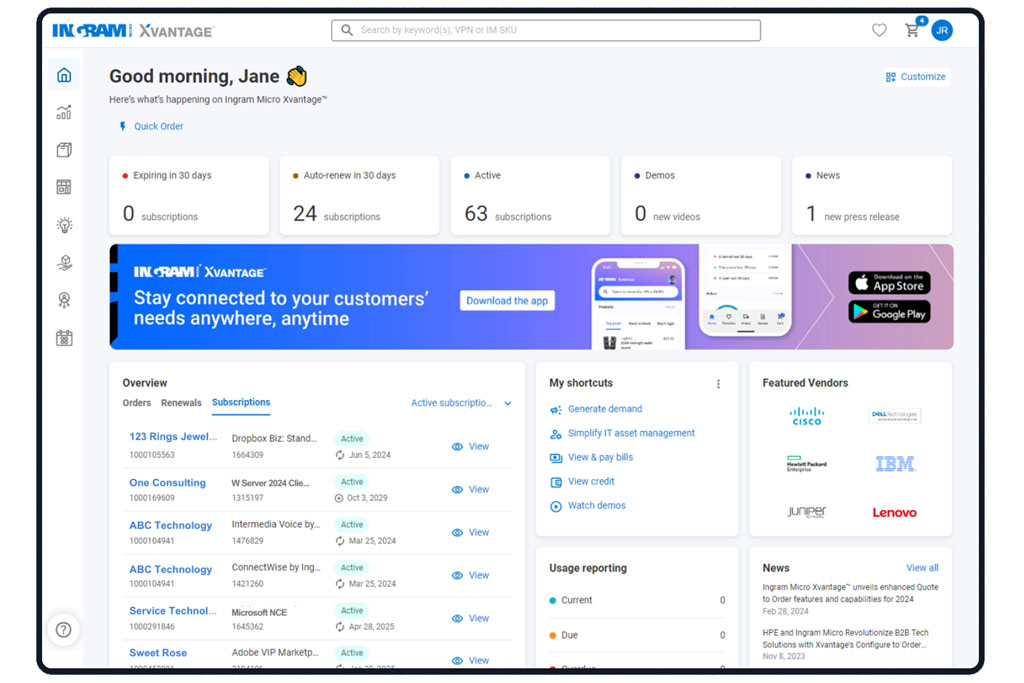The width and height of the screenshot is (1024, 683).
Task: Open the shopping cart icon
Action: point(912,30)
